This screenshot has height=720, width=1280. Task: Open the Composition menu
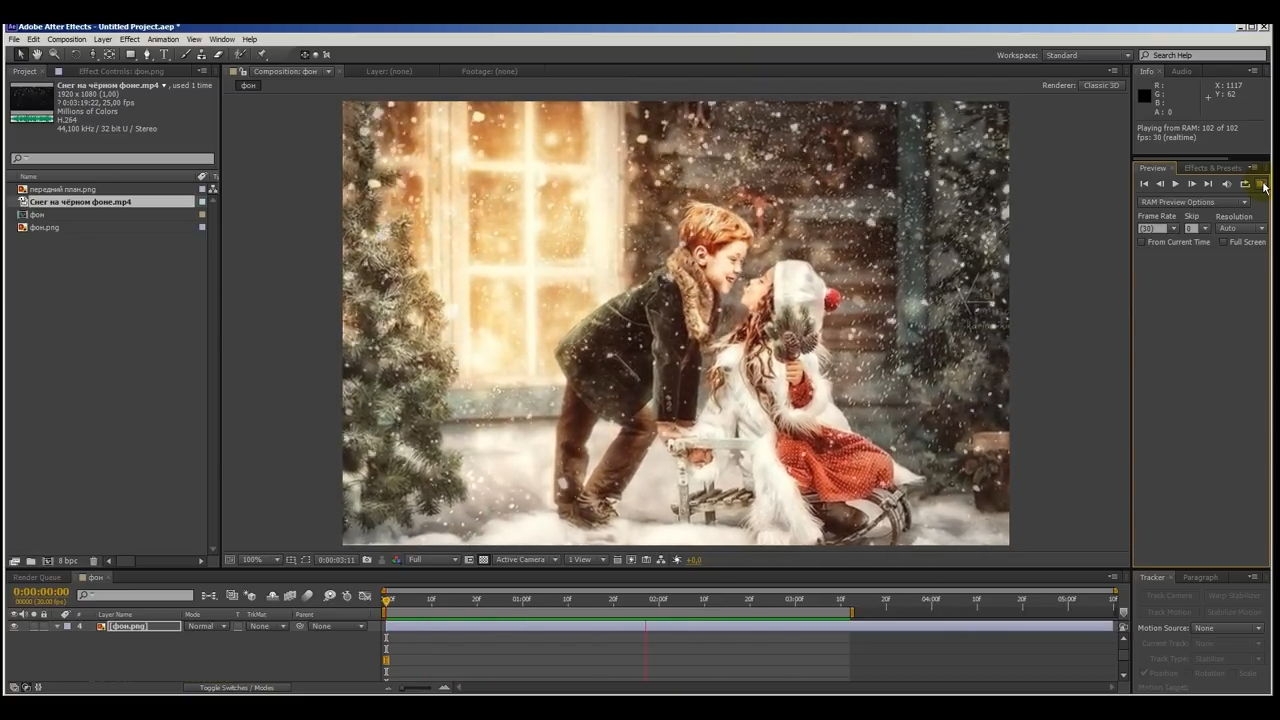pos(67,39)
